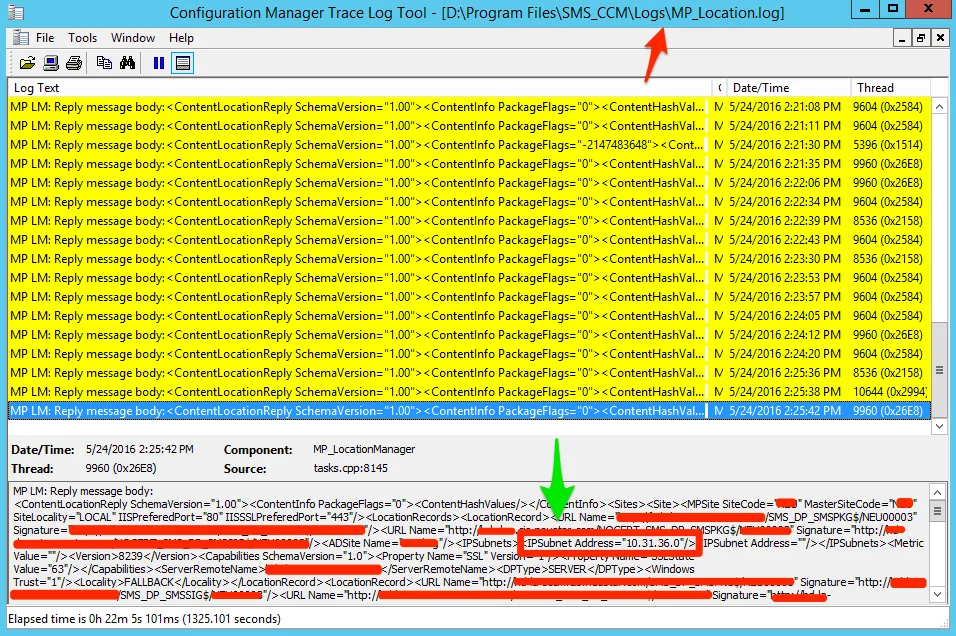Screen dimensions: 956x636
Task: Click the IPSubnet Address="10.31.36.0" text
Action: [610, 543]
